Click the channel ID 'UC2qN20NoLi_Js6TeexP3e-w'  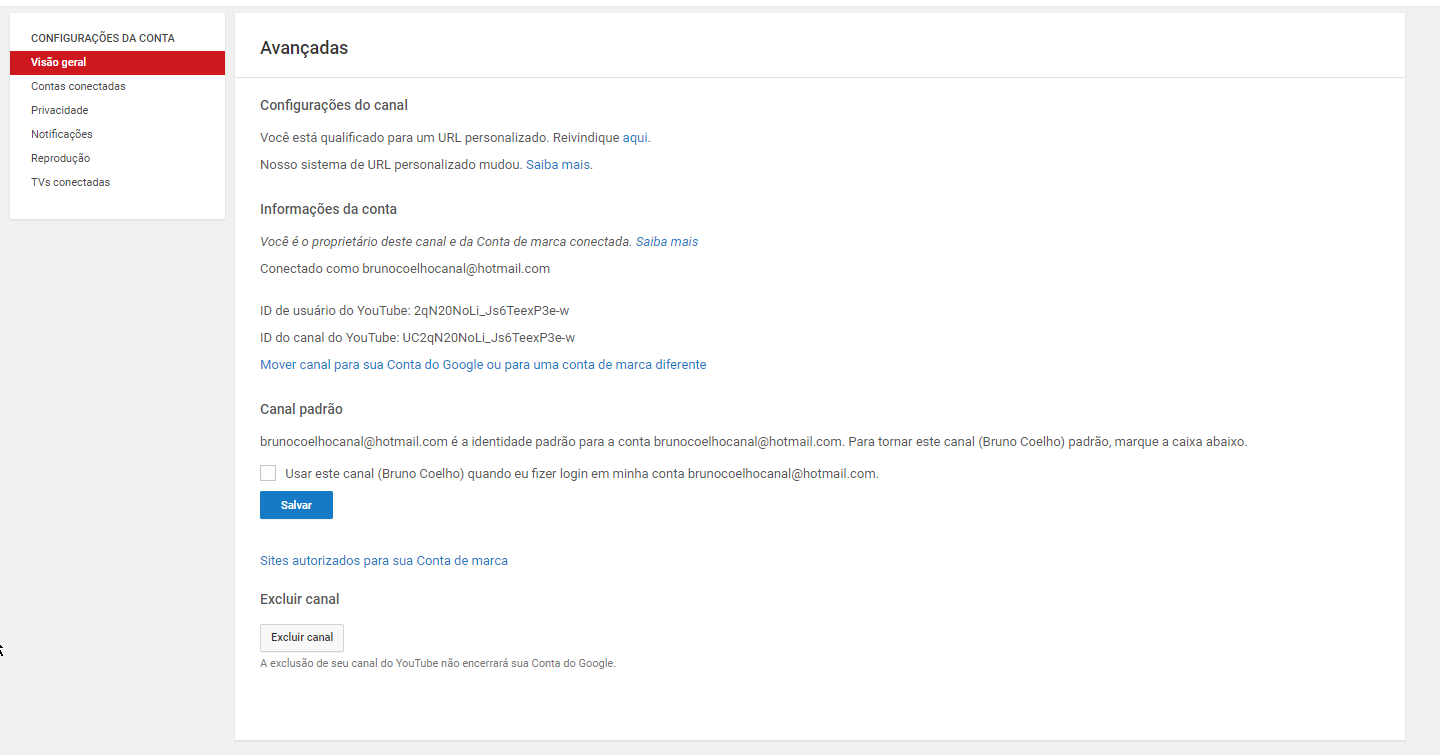(x=488, y=338)
